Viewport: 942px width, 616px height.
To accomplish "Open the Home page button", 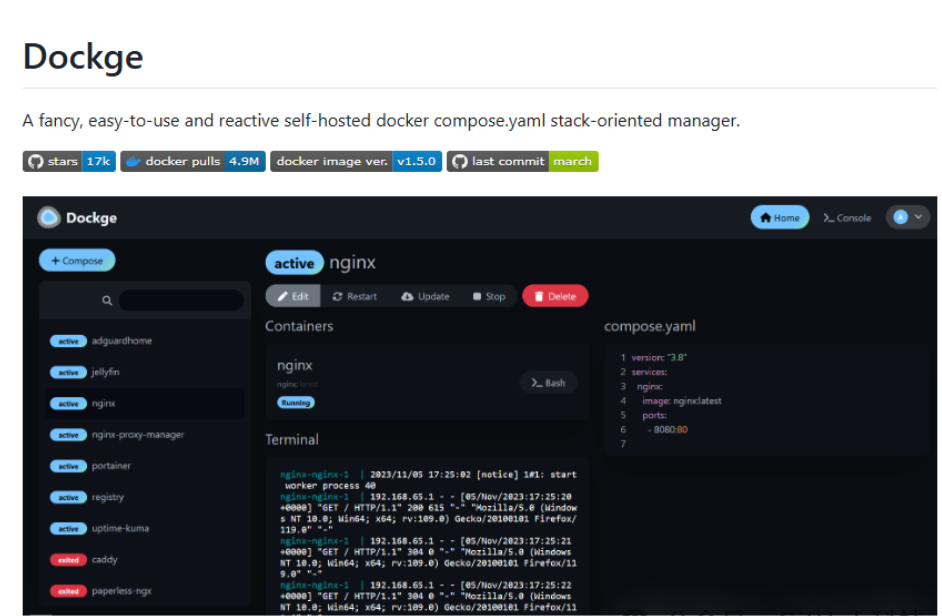I will click(780, 218).
